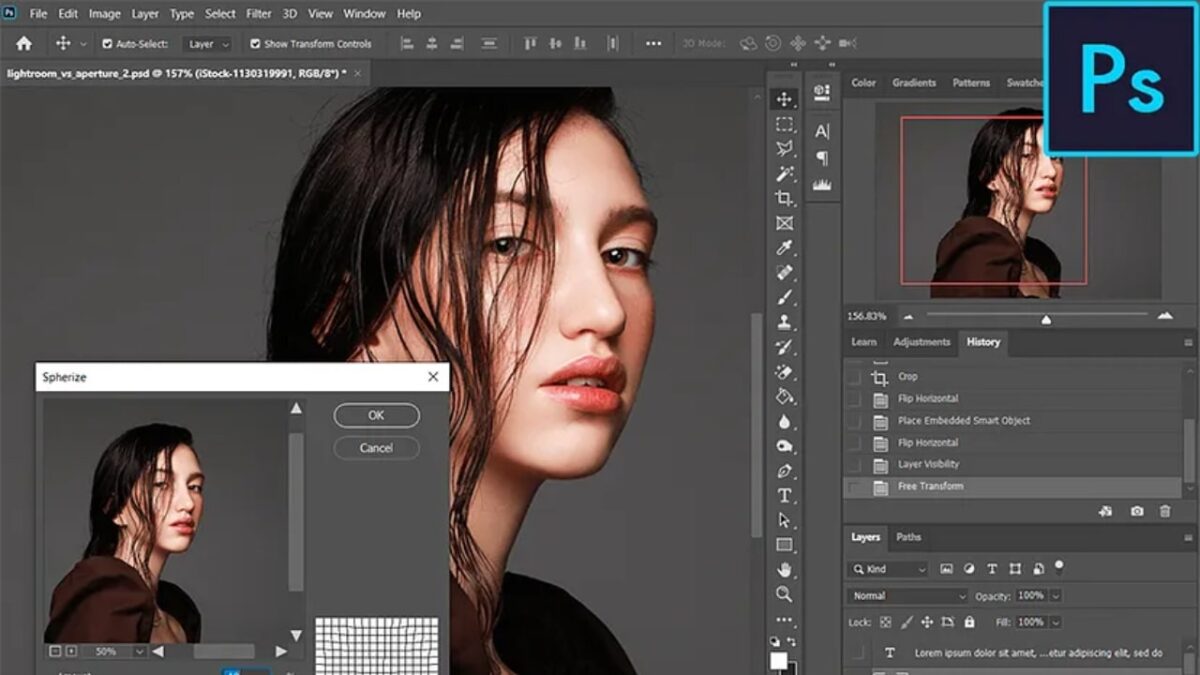Select the History Brush tool
Screen dimensions: 1200x675
click(x=785, y=347)
